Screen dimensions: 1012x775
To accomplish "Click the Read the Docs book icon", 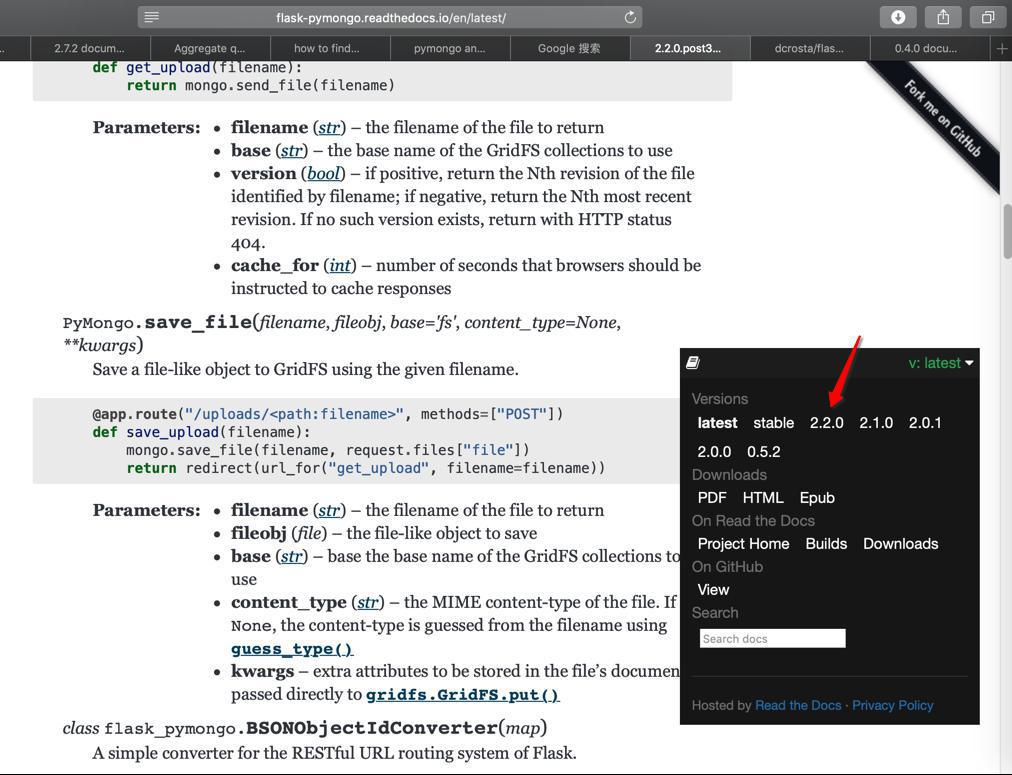I will [693, 363].
